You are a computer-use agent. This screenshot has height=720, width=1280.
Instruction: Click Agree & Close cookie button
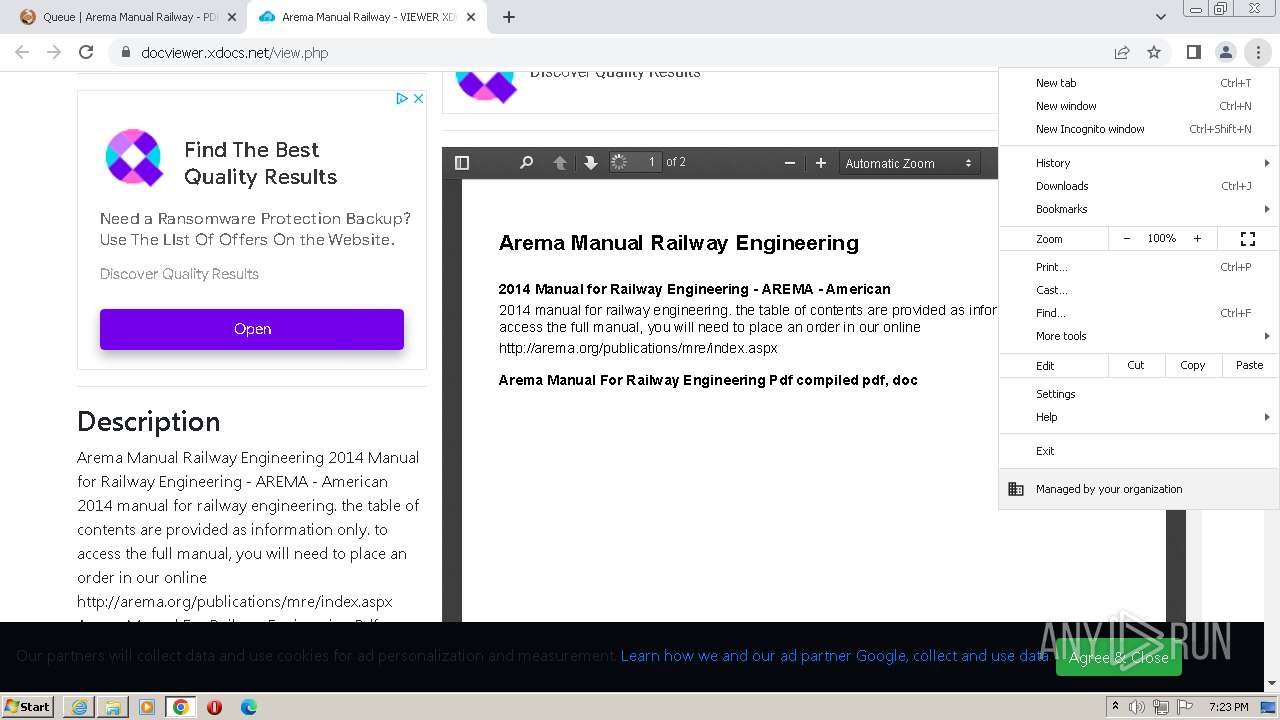point(1118,657)
